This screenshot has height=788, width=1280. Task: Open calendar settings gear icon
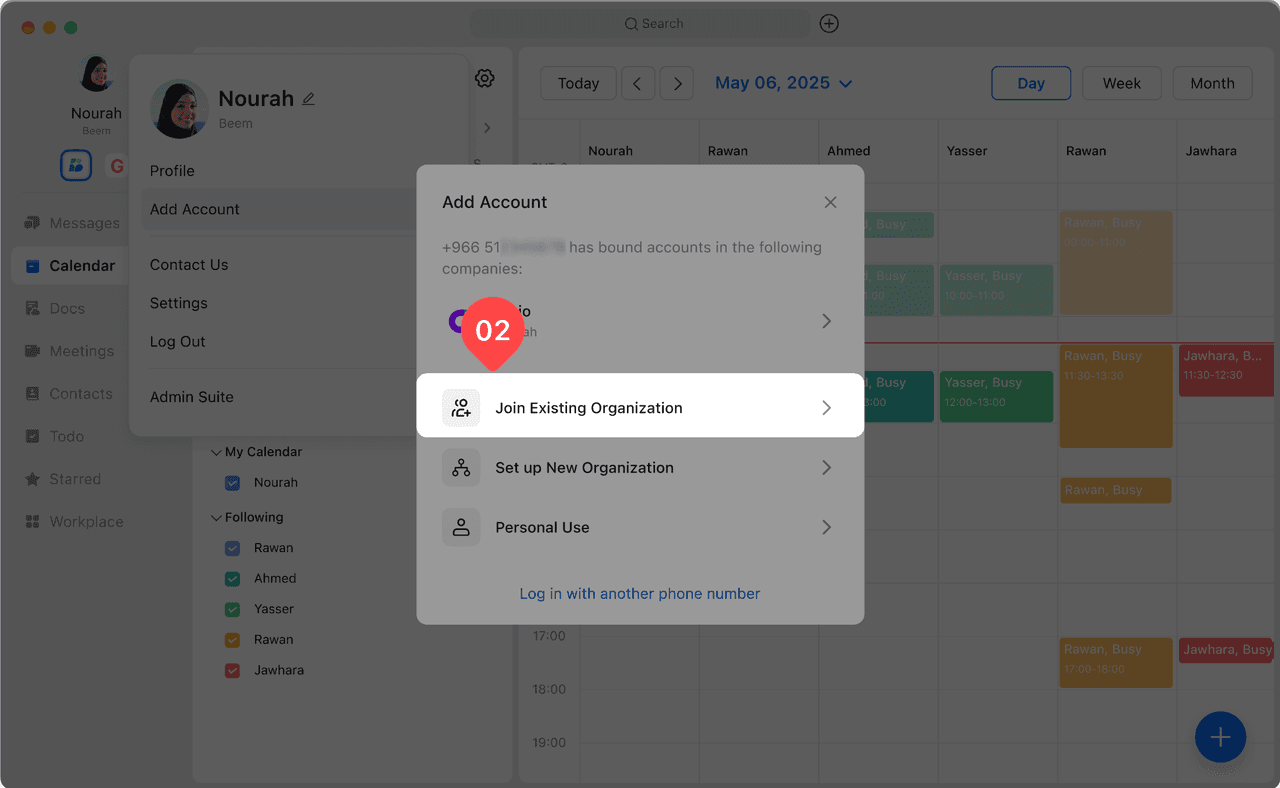(485, 78)
